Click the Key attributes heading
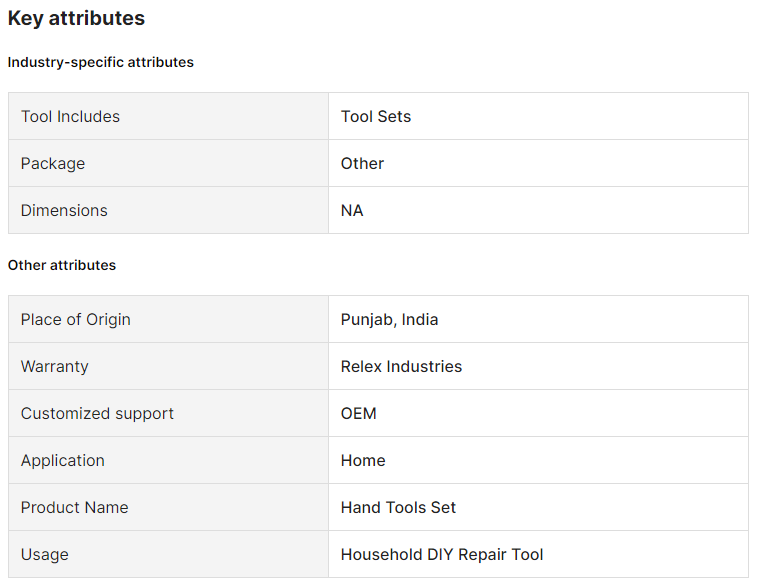 point(76,18)
